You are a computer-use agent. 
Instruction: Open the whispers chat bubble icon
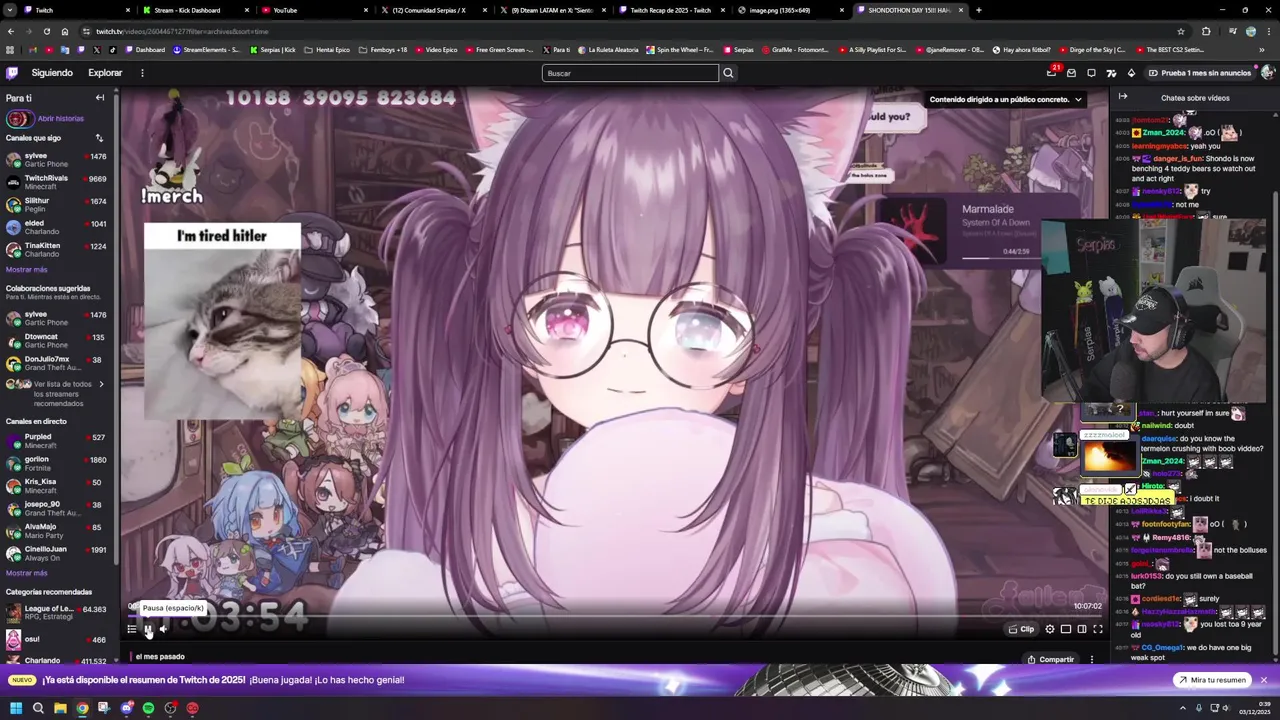[1091, 73]
